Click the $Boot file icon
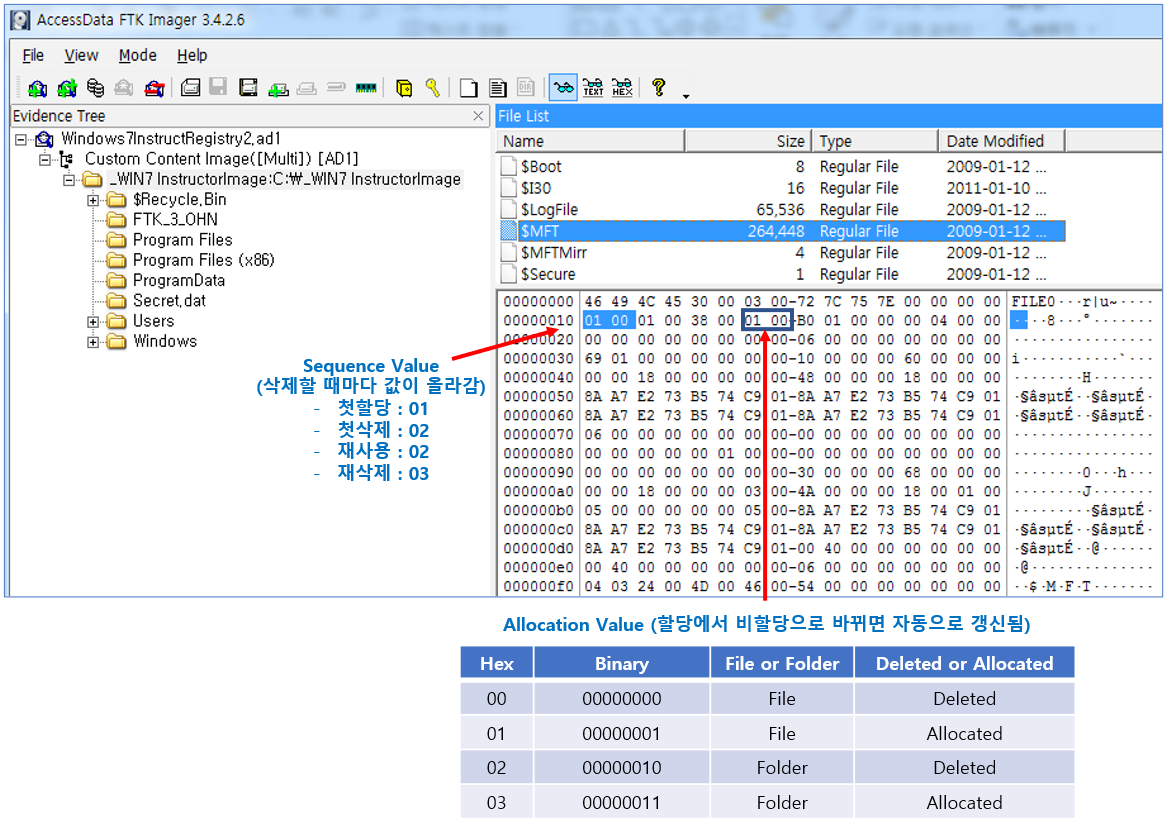The image size is (1166, 822). click(x=509, y=166)
